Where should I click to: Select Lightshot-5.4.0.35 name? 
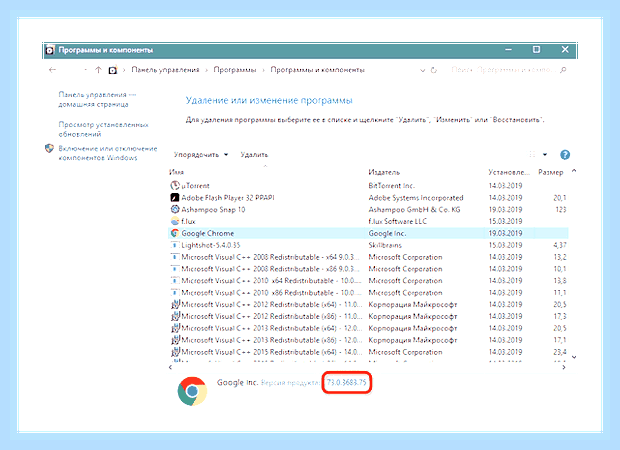(211, 245)
